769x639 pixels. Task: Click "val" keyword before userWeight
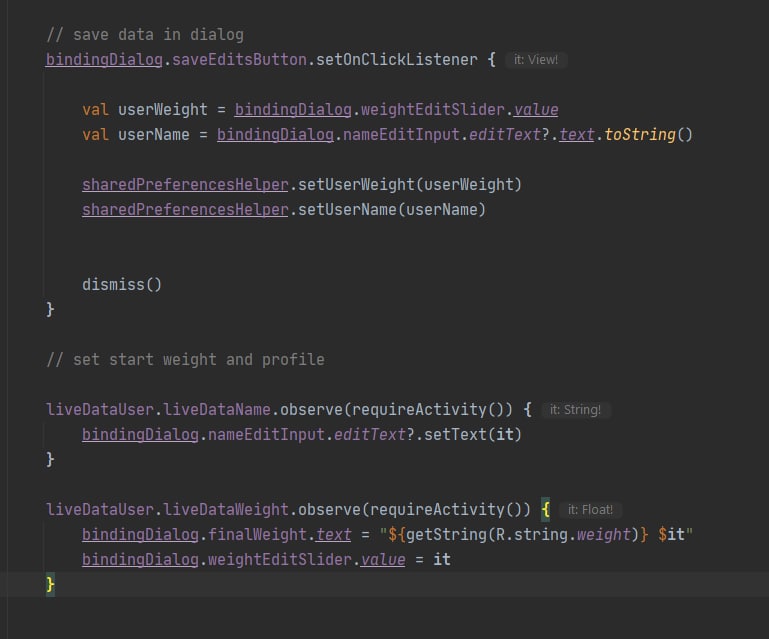(x=95, y=109)
